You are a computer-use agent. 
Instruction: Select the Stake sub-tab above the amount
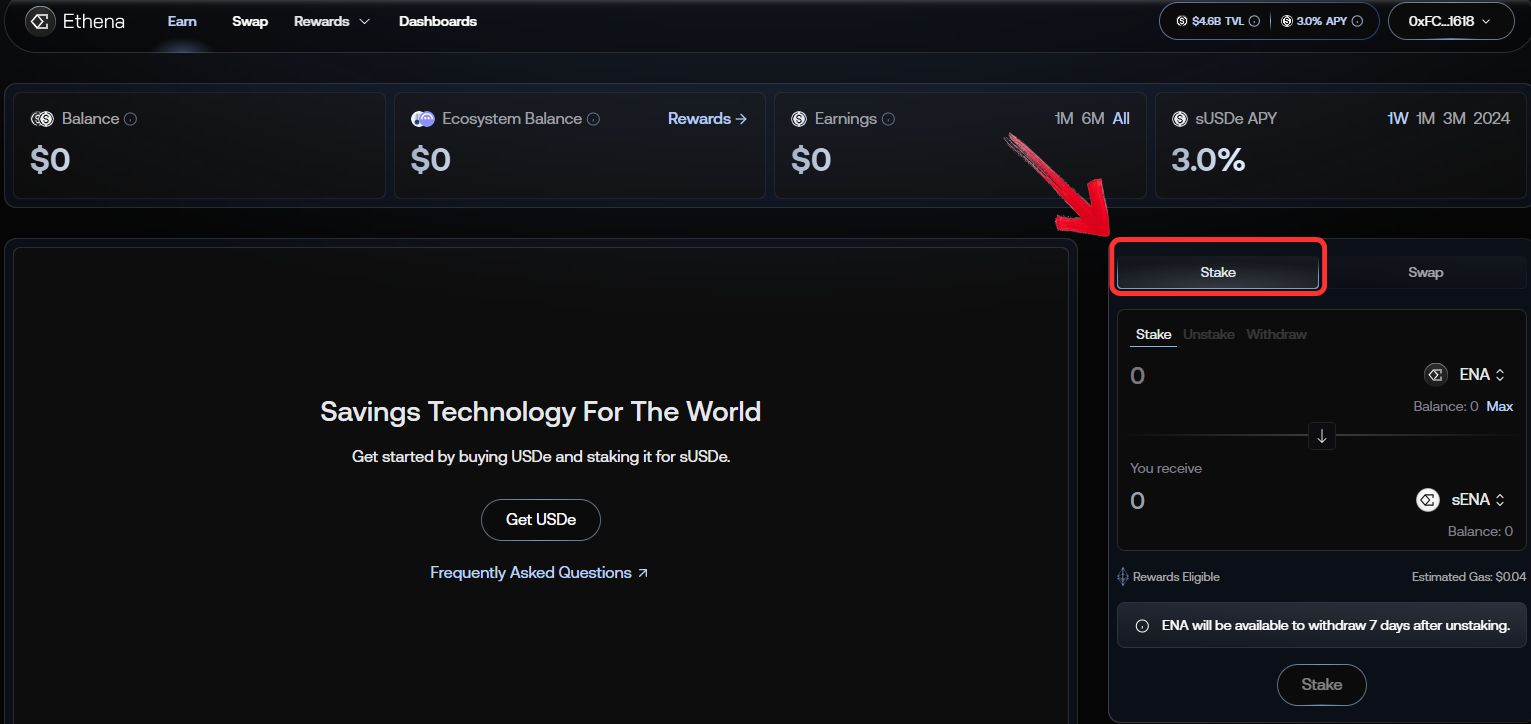pyautogui.click(x=1154, y=334)
